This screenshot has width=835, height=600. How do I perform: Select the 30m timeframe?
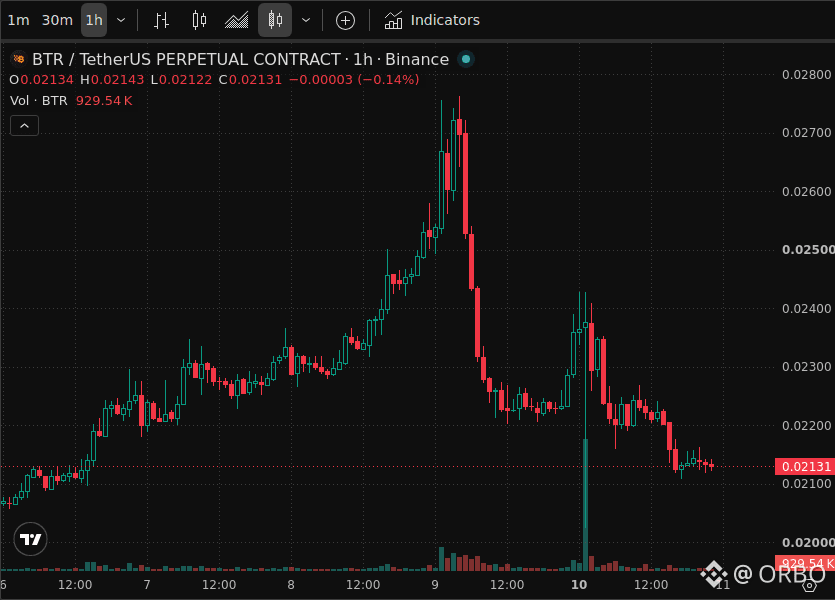[x=57, y=20]
